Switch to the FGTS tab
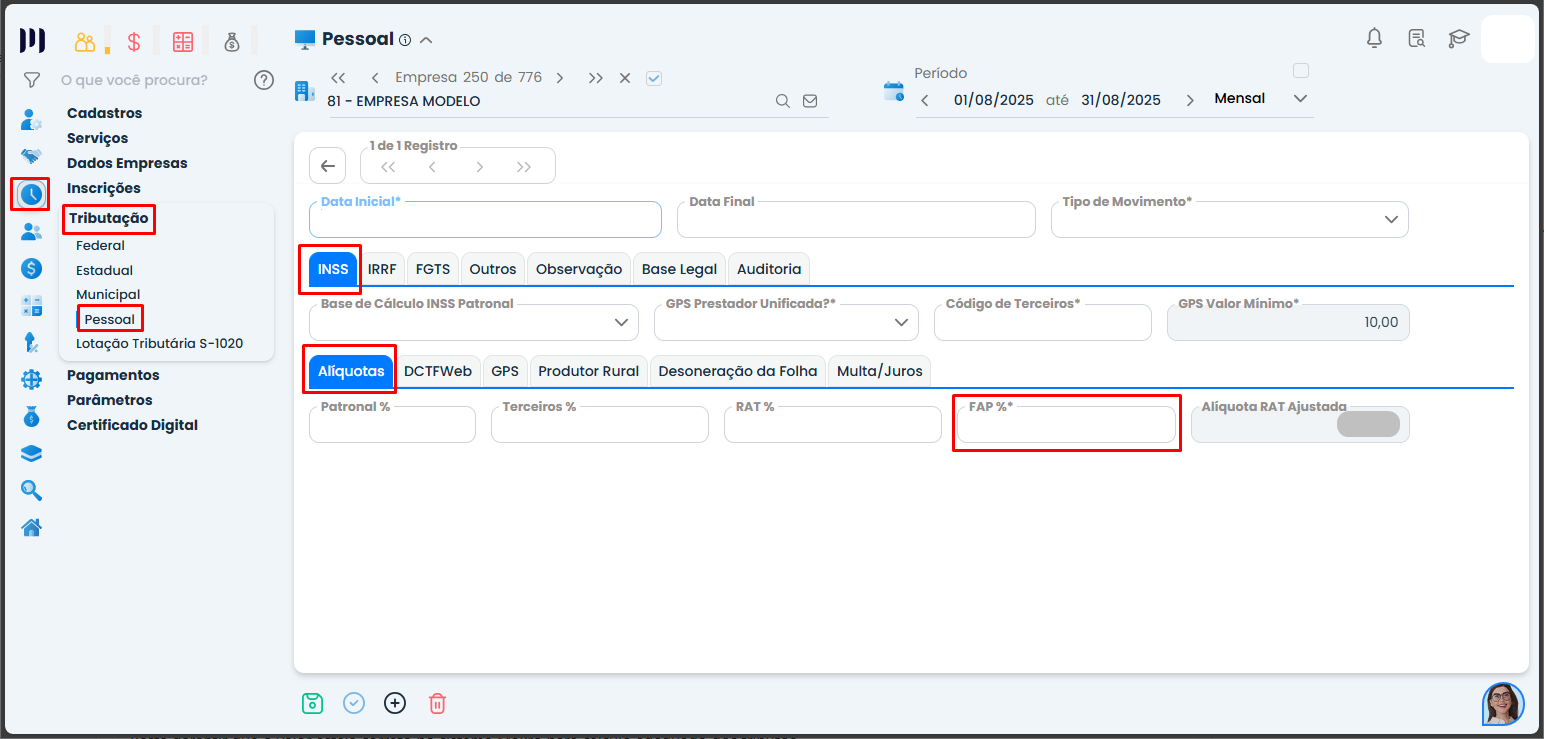Image resolution: width=1544 pixels, height=739 pixels. tap(433, 269)
